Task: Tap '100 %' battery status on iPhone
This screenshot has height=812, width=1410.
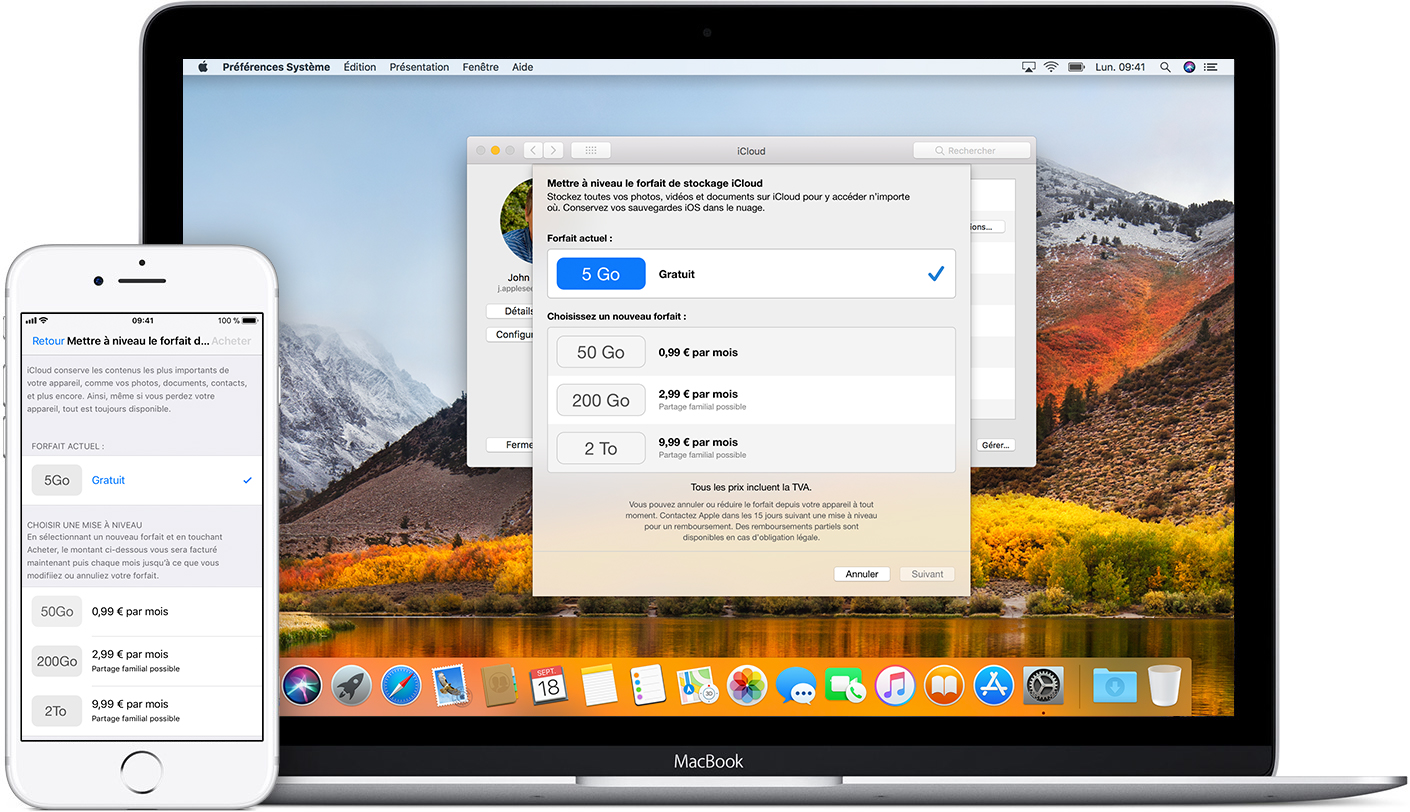Action: (x=228, y=321)
